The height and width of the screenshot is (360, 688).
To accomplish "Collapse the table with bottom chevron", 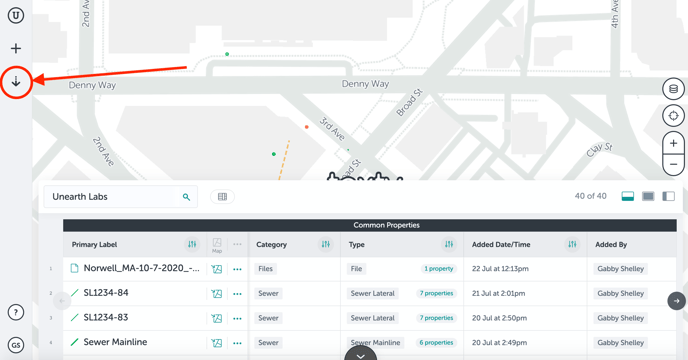I will tap(361, 354).
